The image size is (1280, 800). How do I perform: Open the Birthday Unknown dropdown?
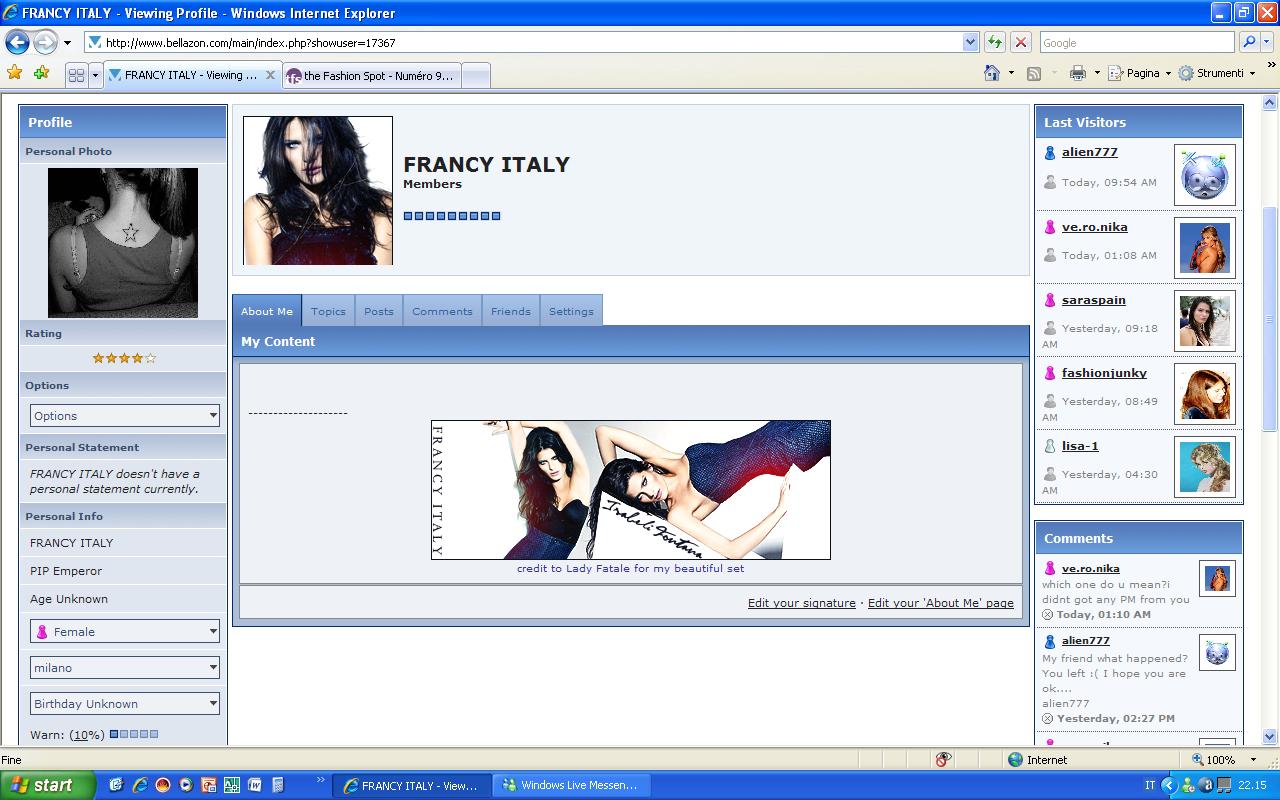click(x=125, y=704)
